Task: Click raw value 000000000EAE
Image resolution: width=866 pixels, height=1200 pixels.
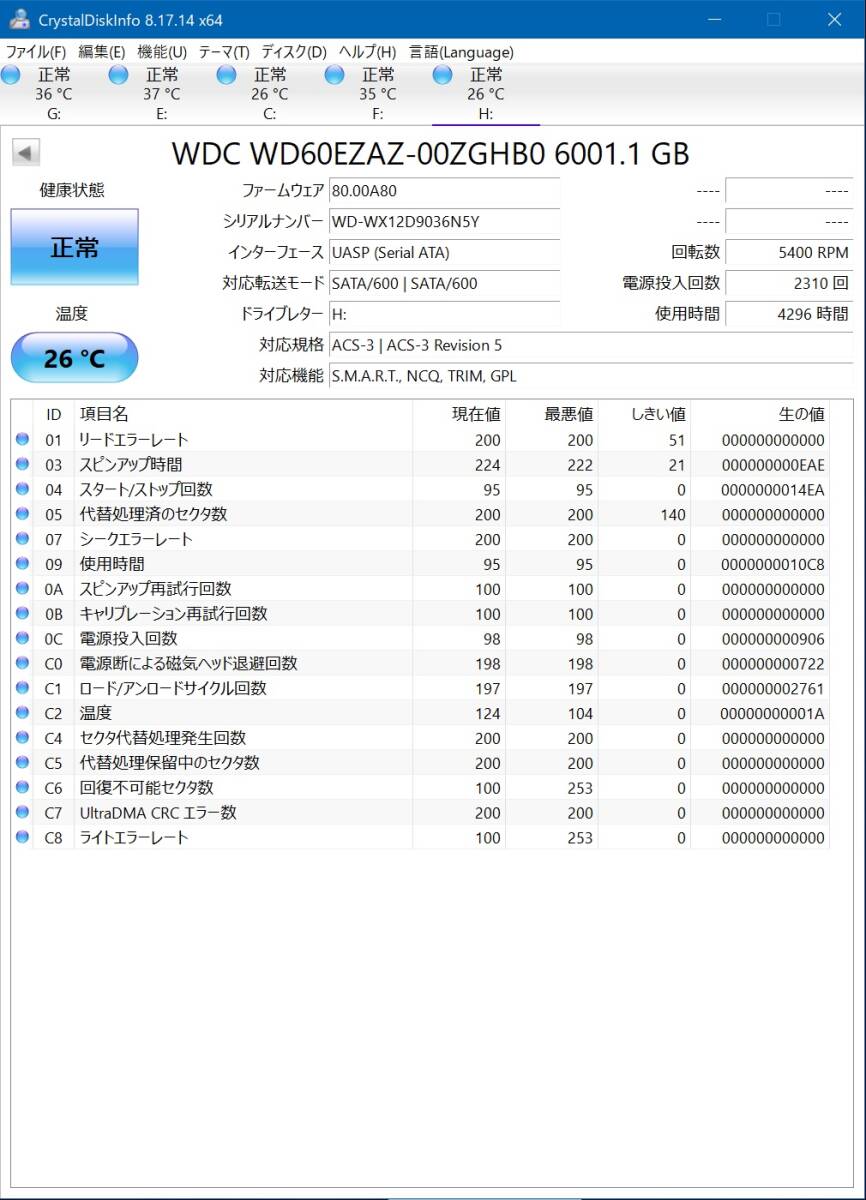Action: pyautogui.click(x=773, y=465)
